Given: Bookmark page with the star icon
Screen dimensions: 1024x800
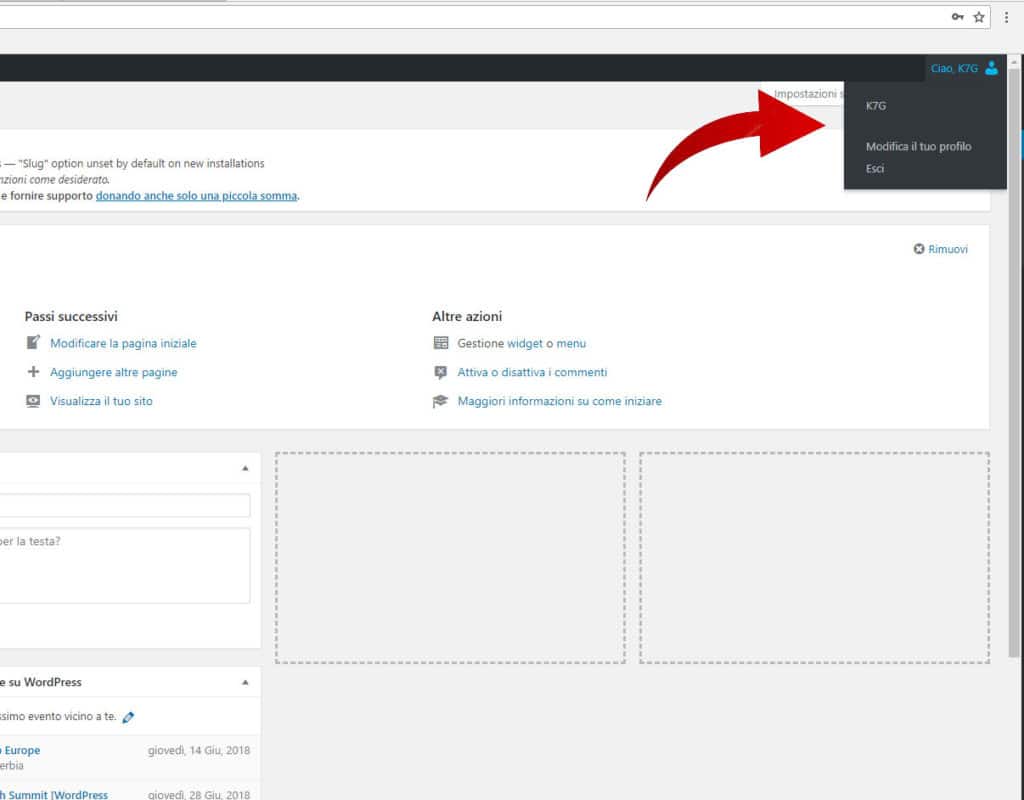Looking at the screenshot, I should pos(979,17).
